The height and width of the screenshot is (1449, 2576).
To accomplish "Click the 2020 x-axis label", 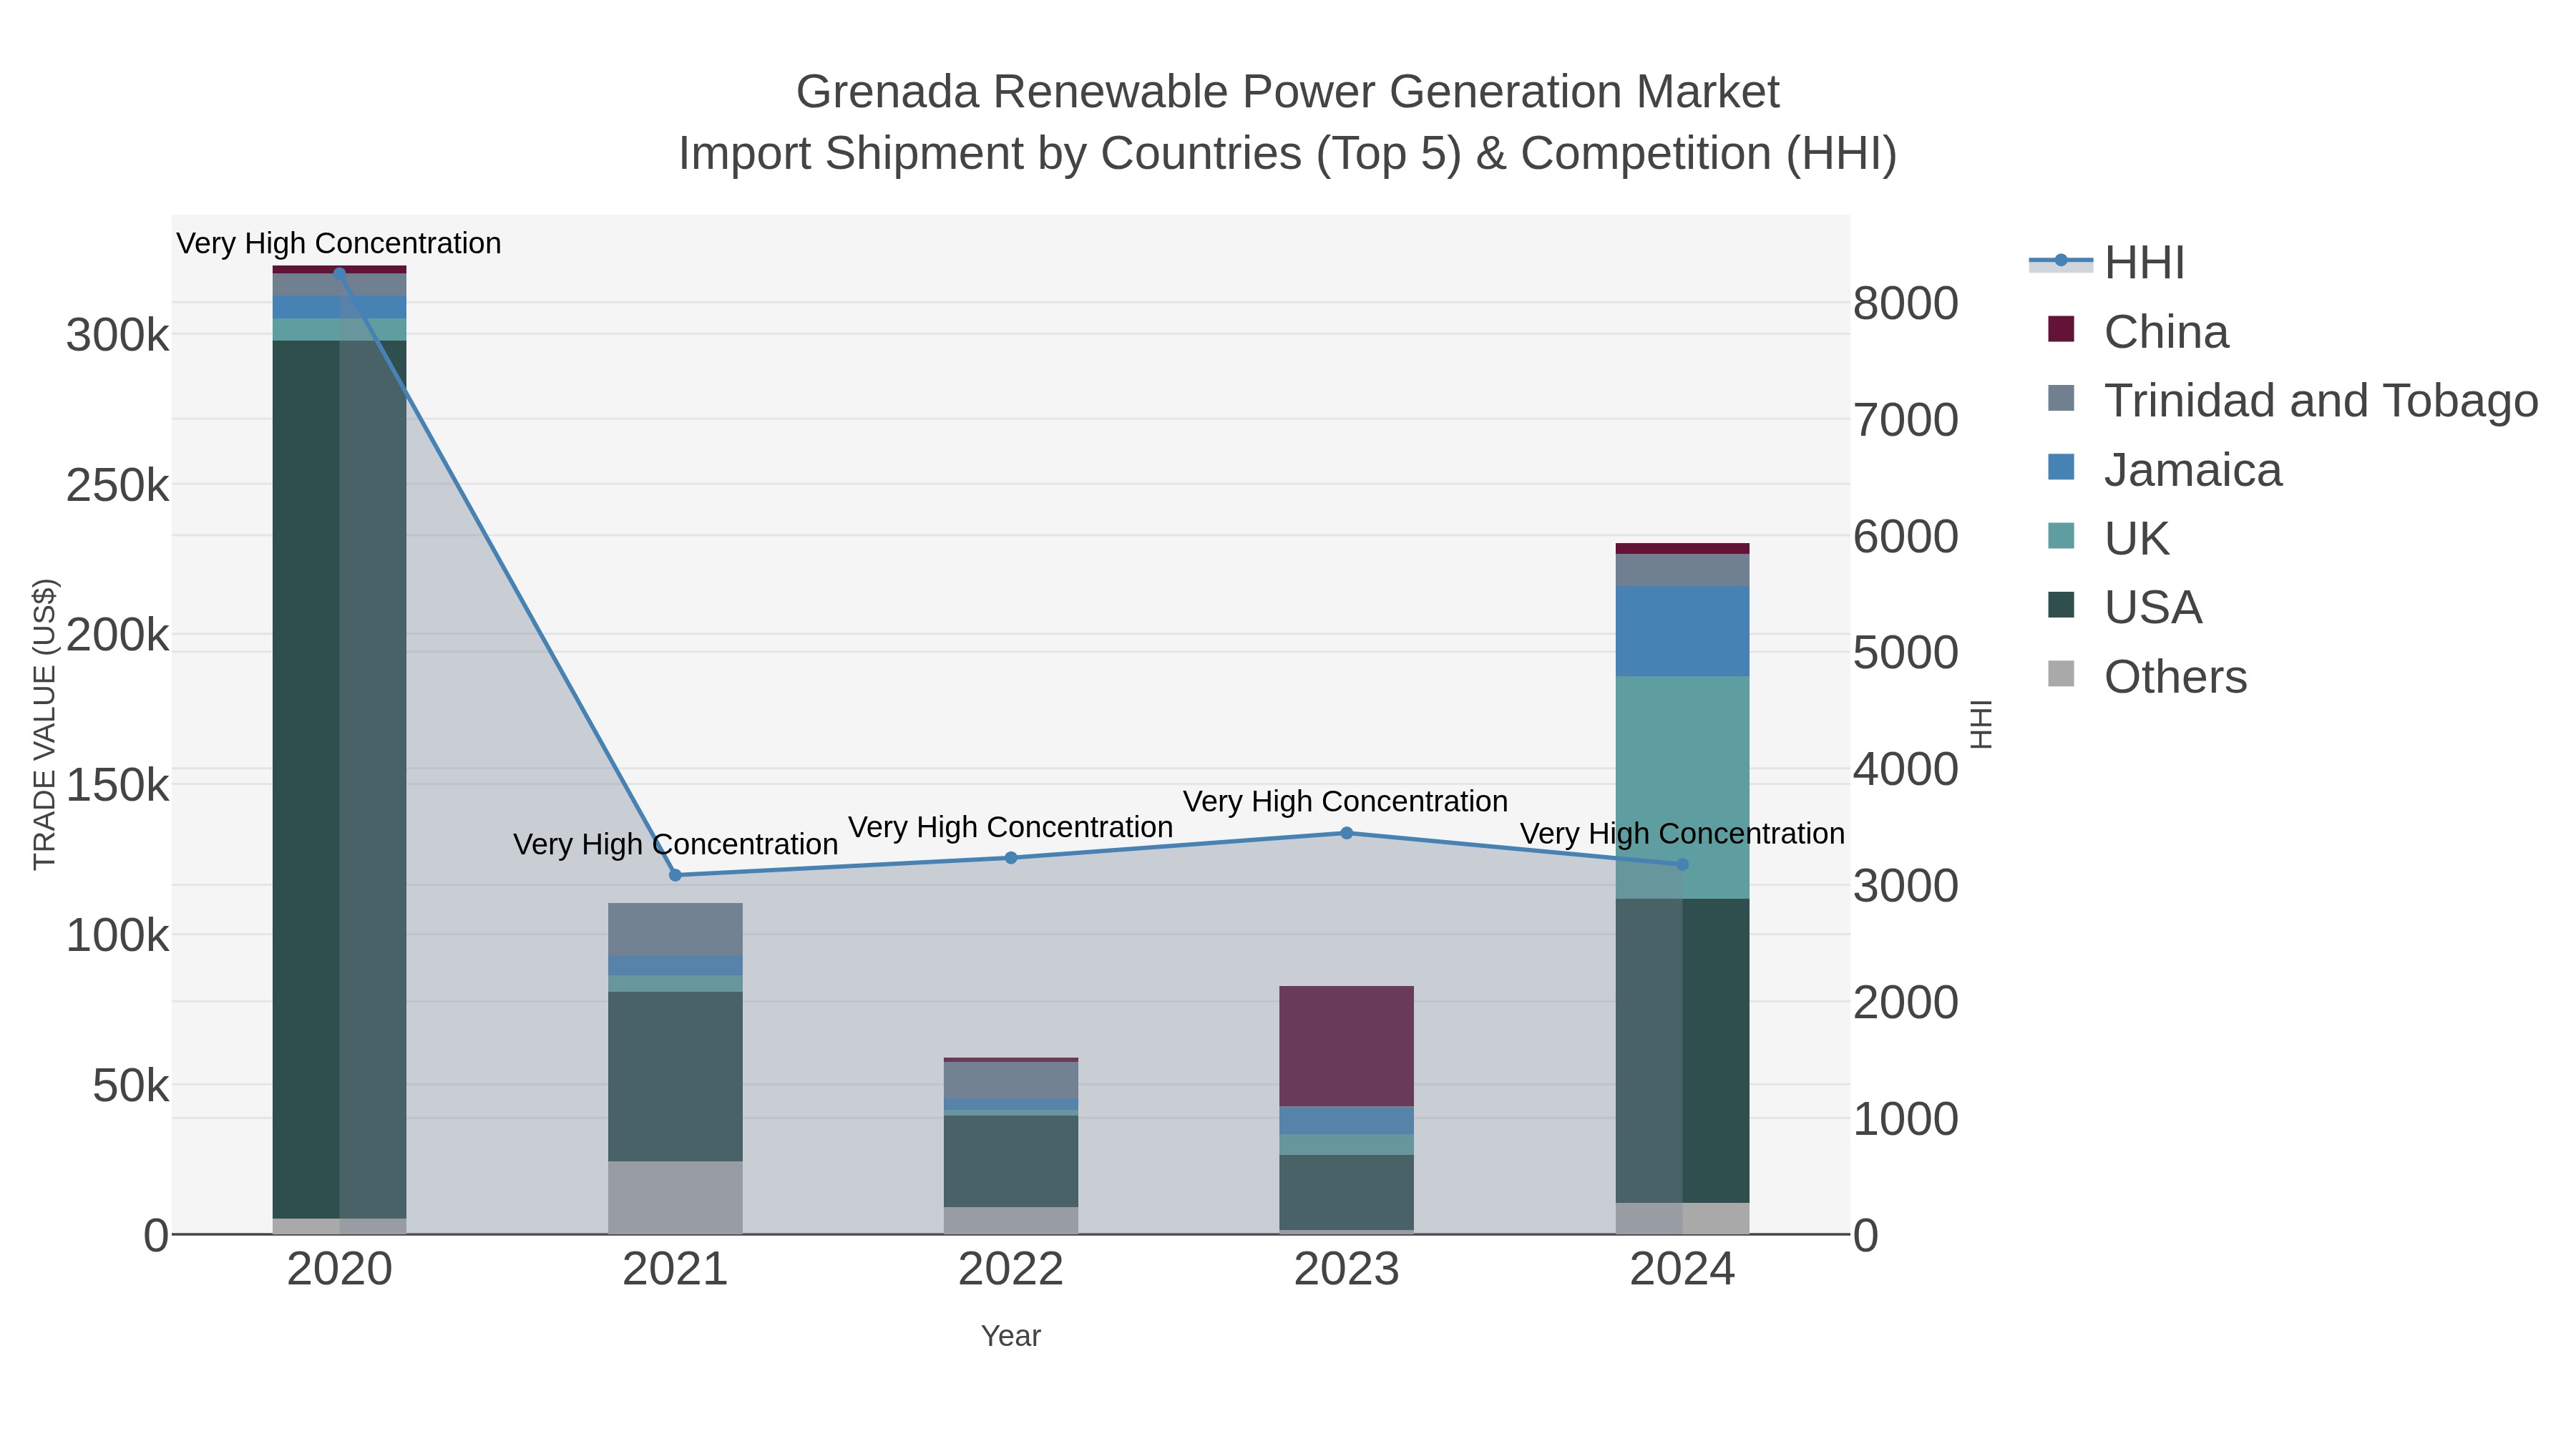I will [x=339, y=1270].
